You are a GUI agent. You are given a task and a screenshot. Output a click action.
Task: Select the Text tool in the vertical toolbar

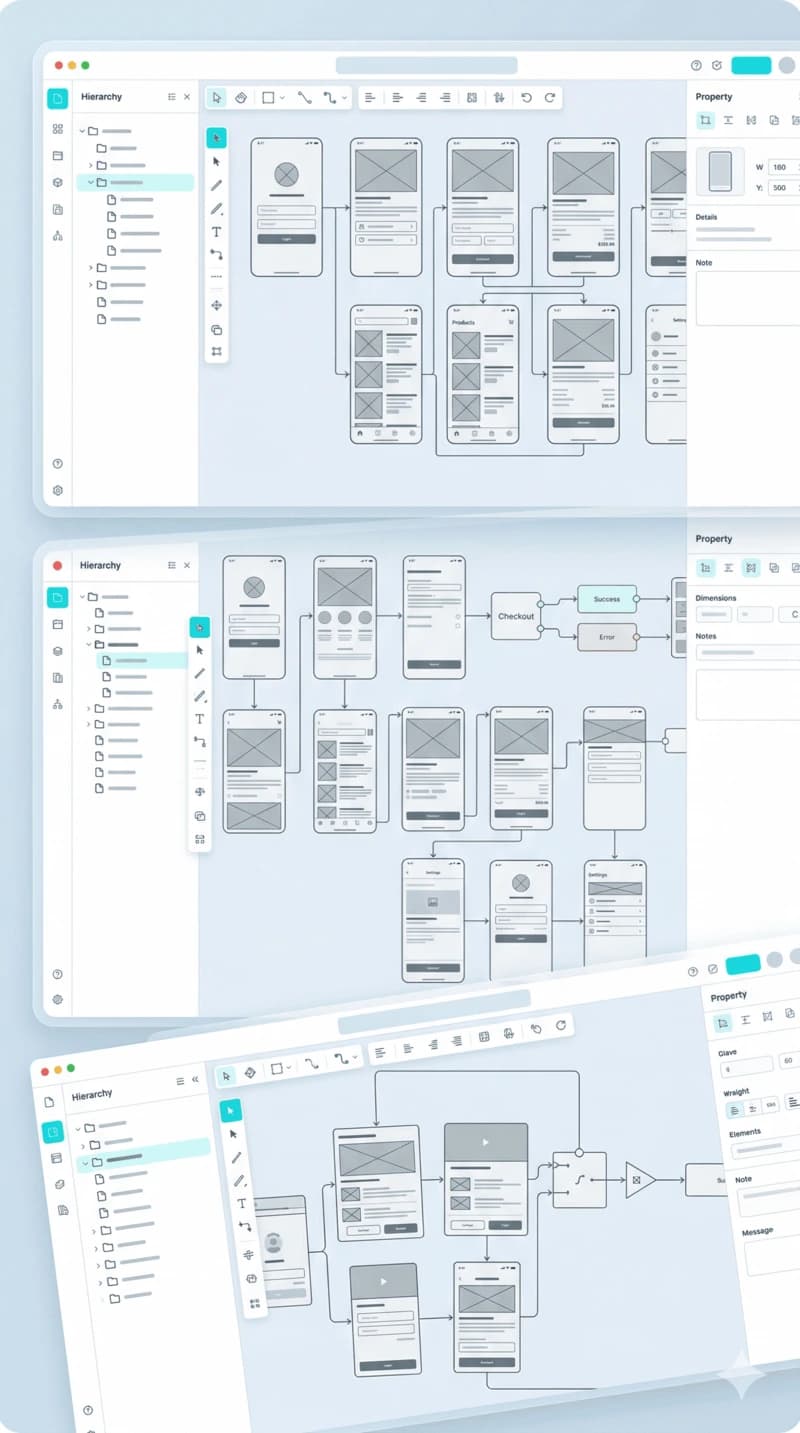pyautogui.click(x=216, y=231)
